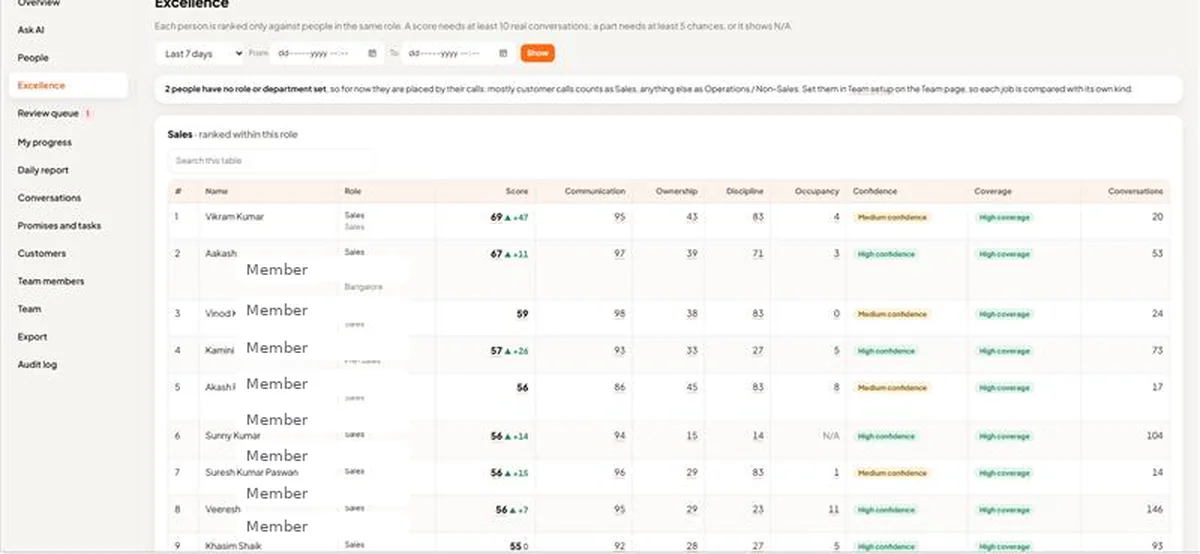Viewport: 1200px width, 554px height.
Task: Click Bangalore text in Aakash's role cell
Action: [363, 287]
